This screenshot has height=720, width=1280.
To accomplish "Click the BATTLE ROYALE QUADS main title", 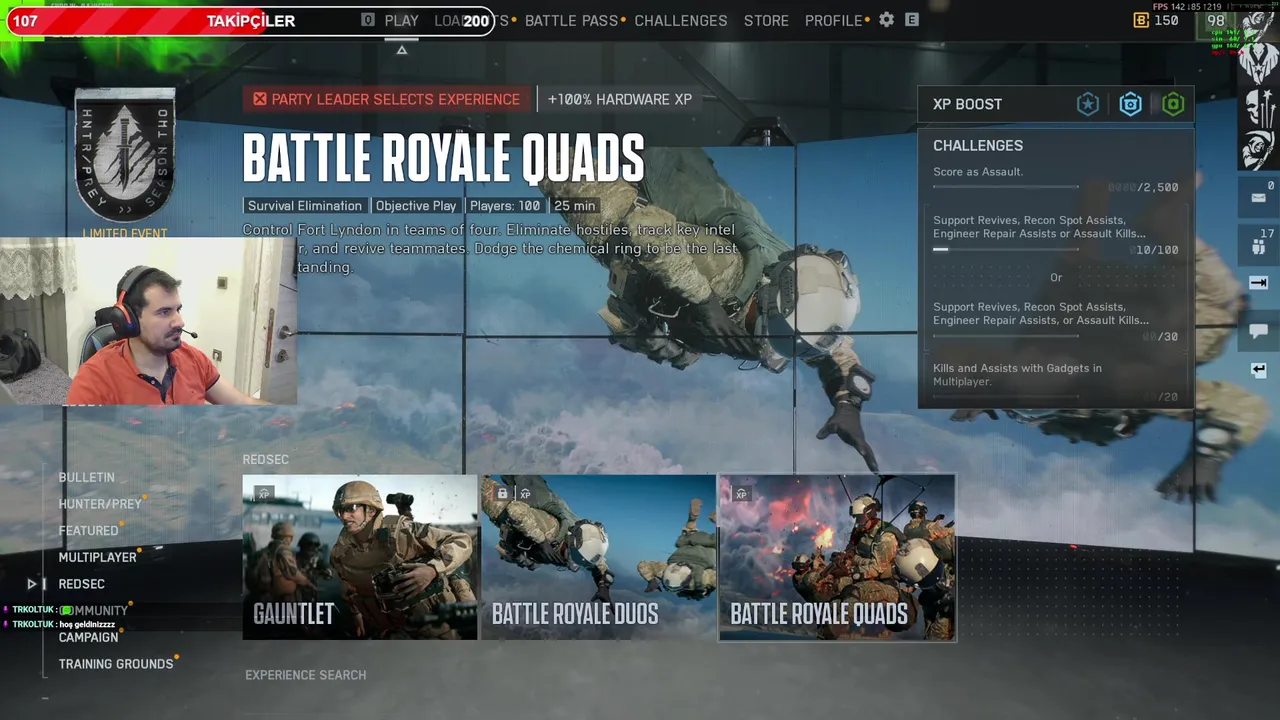I will 443,158.
